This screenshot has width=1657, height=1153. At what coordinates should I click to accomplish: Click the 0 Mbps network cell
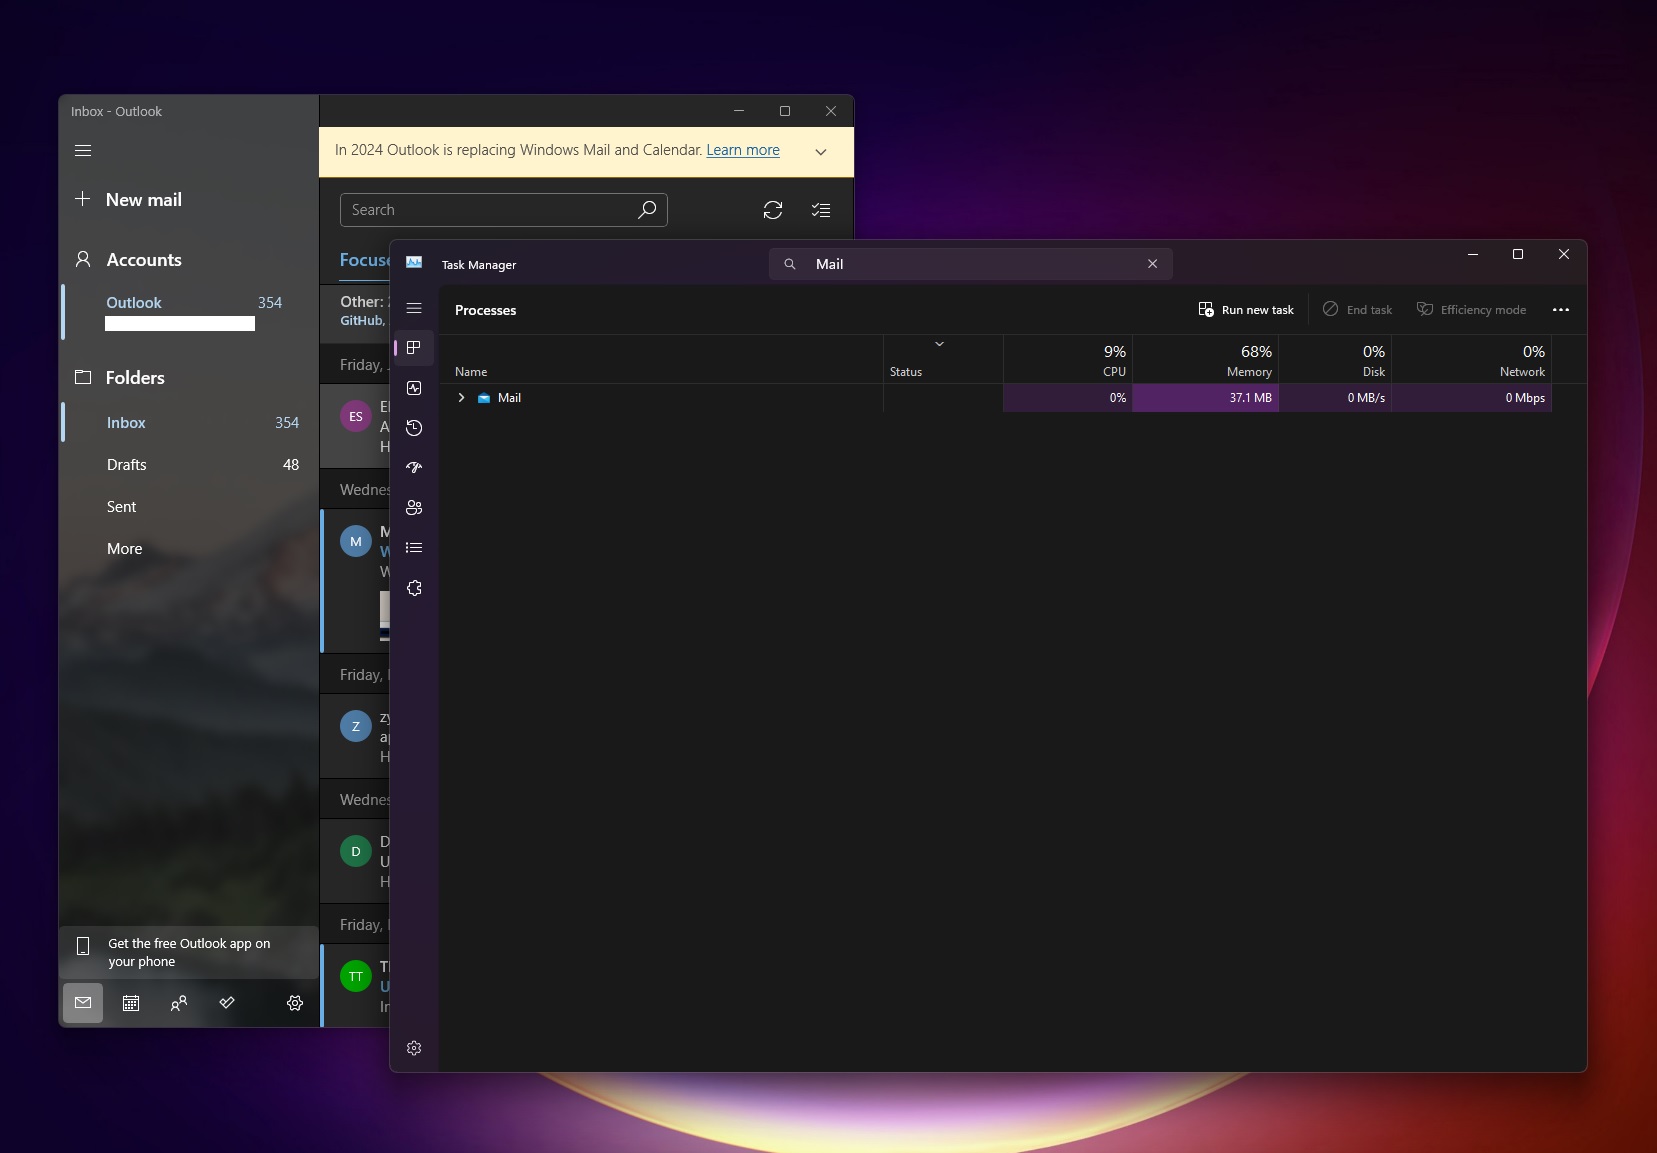(x=1471, y=398)
